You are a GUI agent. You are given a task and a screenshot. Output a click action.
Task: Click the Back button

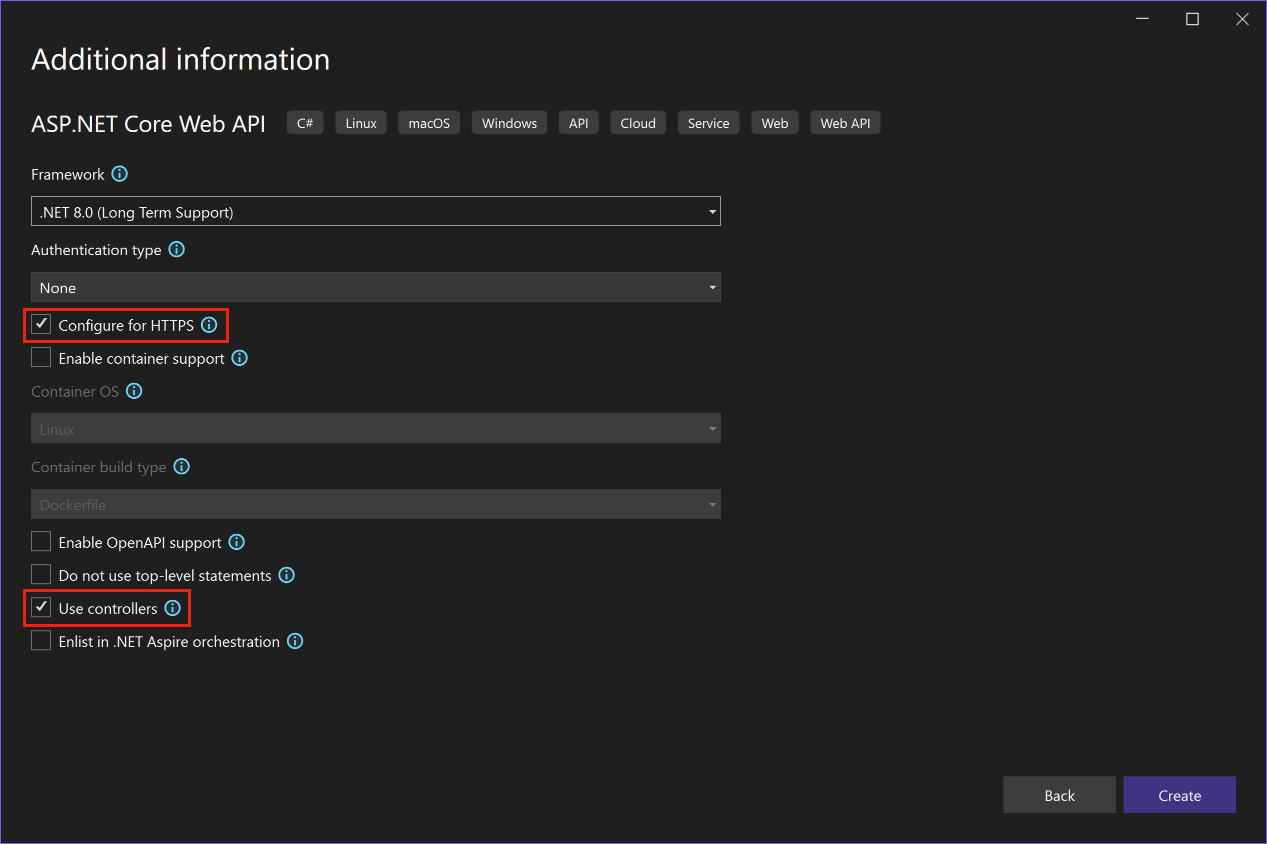coord(1059,794)
